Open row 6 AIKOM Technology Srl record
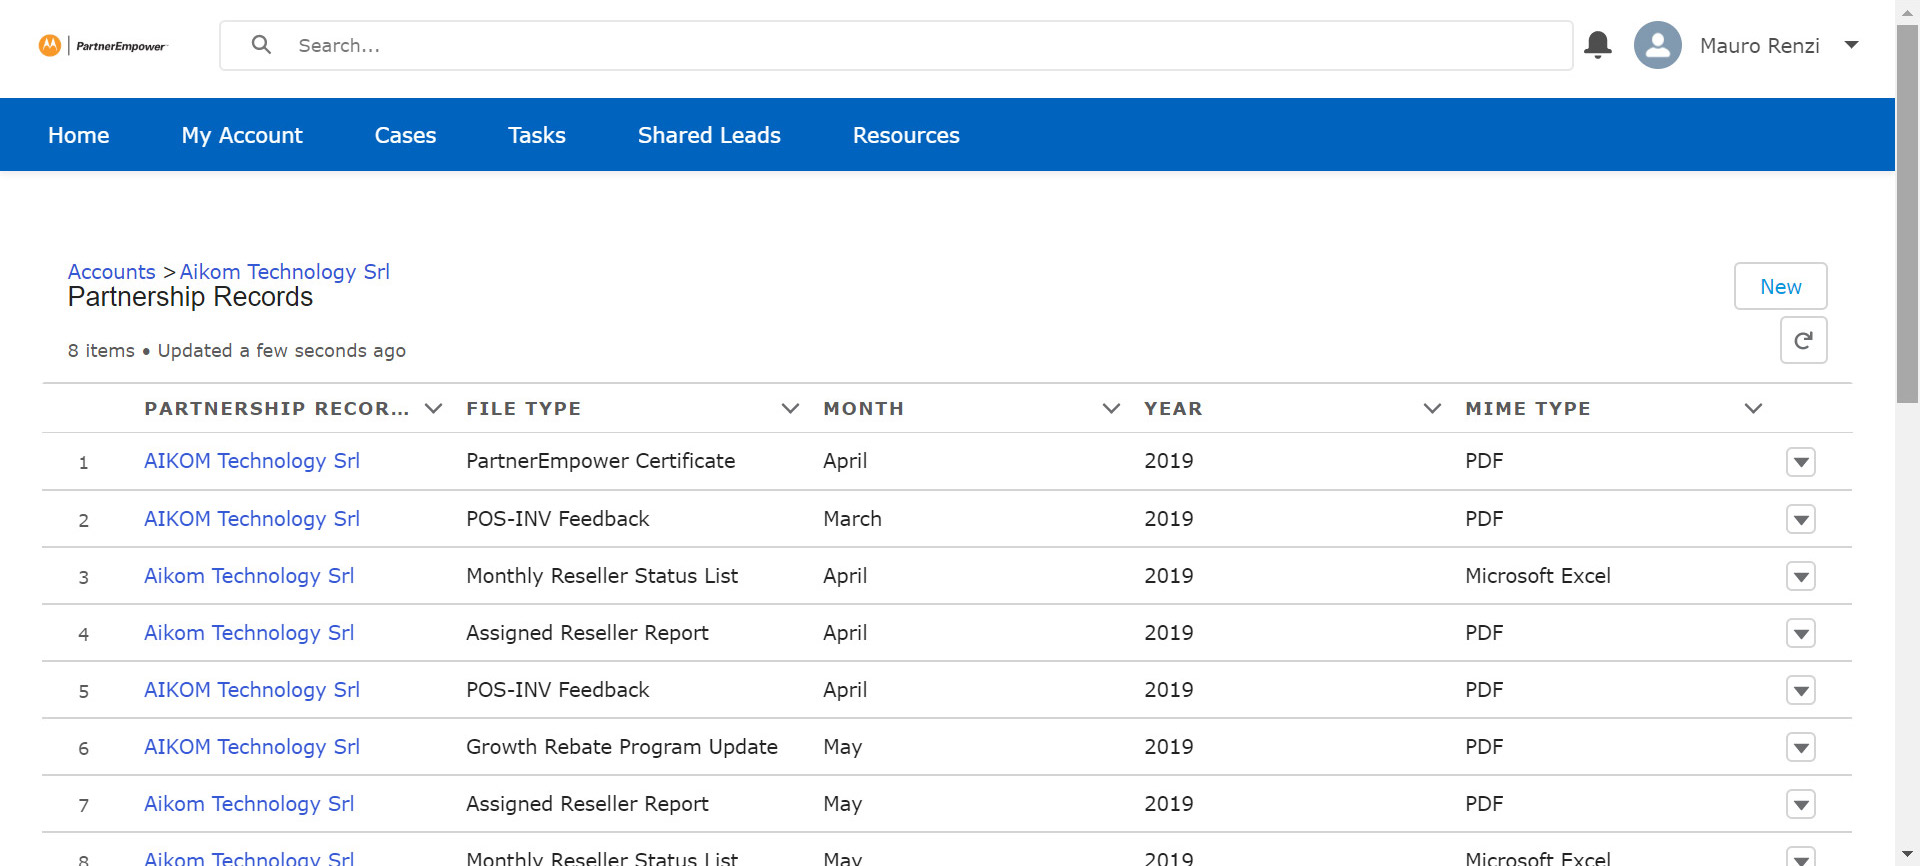The image size is (1920, 866). pyautogui.click(x=252, y=747)
